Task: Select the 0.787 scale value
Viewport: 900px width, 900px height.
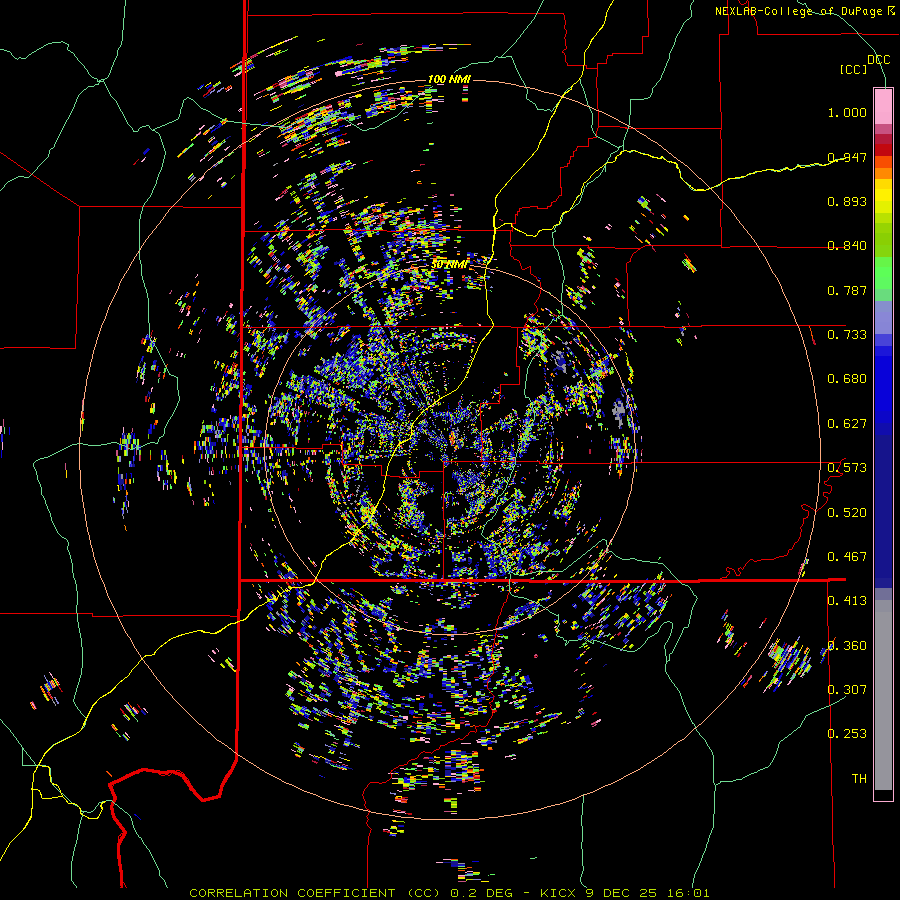Action: [847, 290]
